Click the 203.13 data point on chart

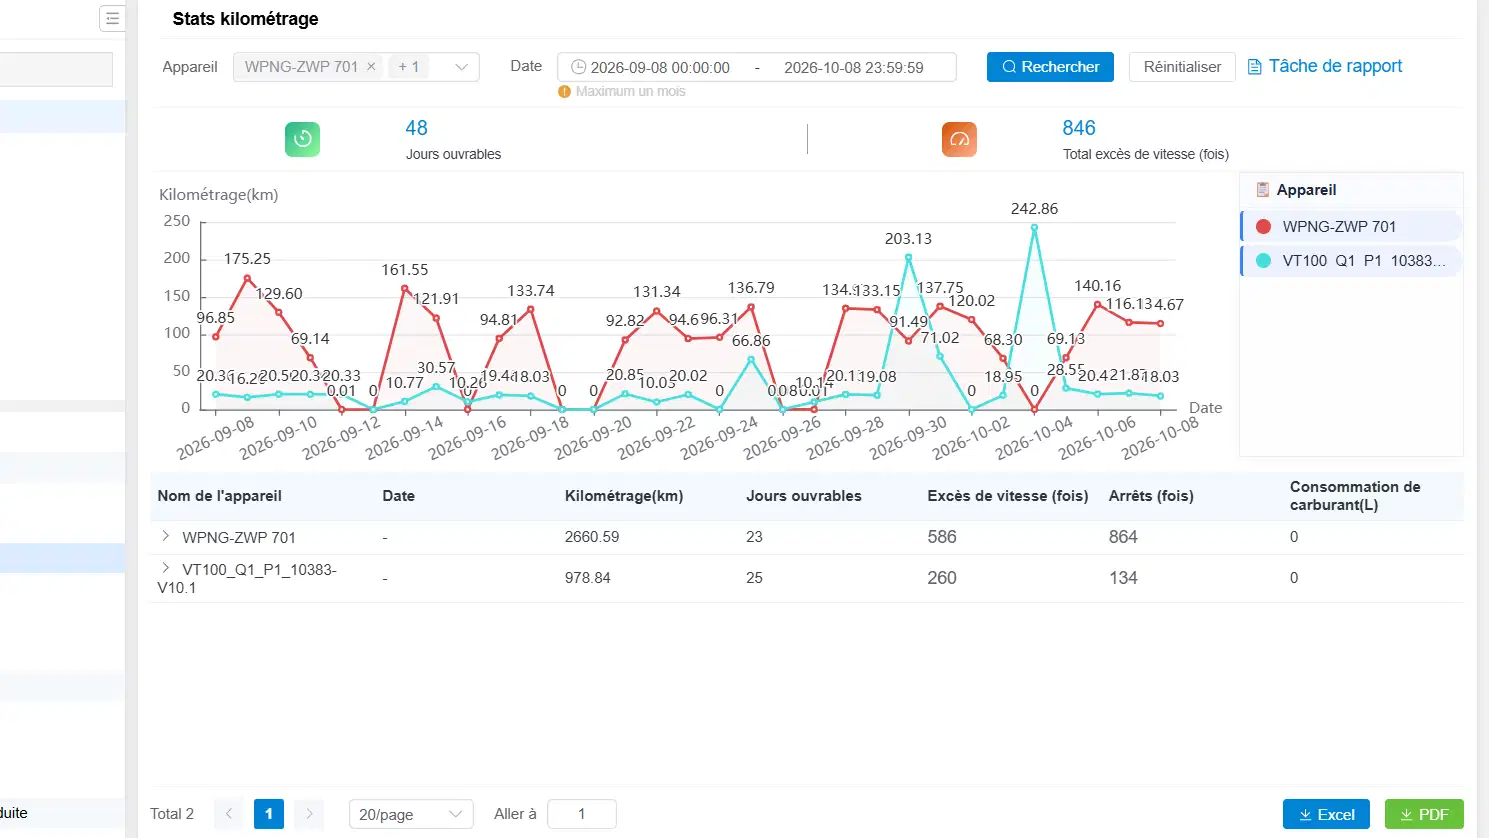908,257
